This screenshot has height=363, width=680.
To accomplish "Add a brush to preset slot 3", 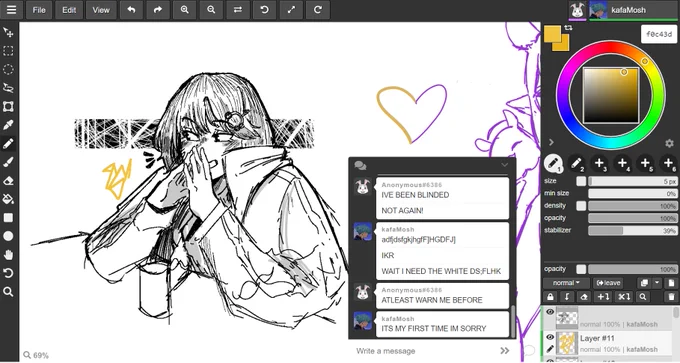I will [x=599, y=164].
